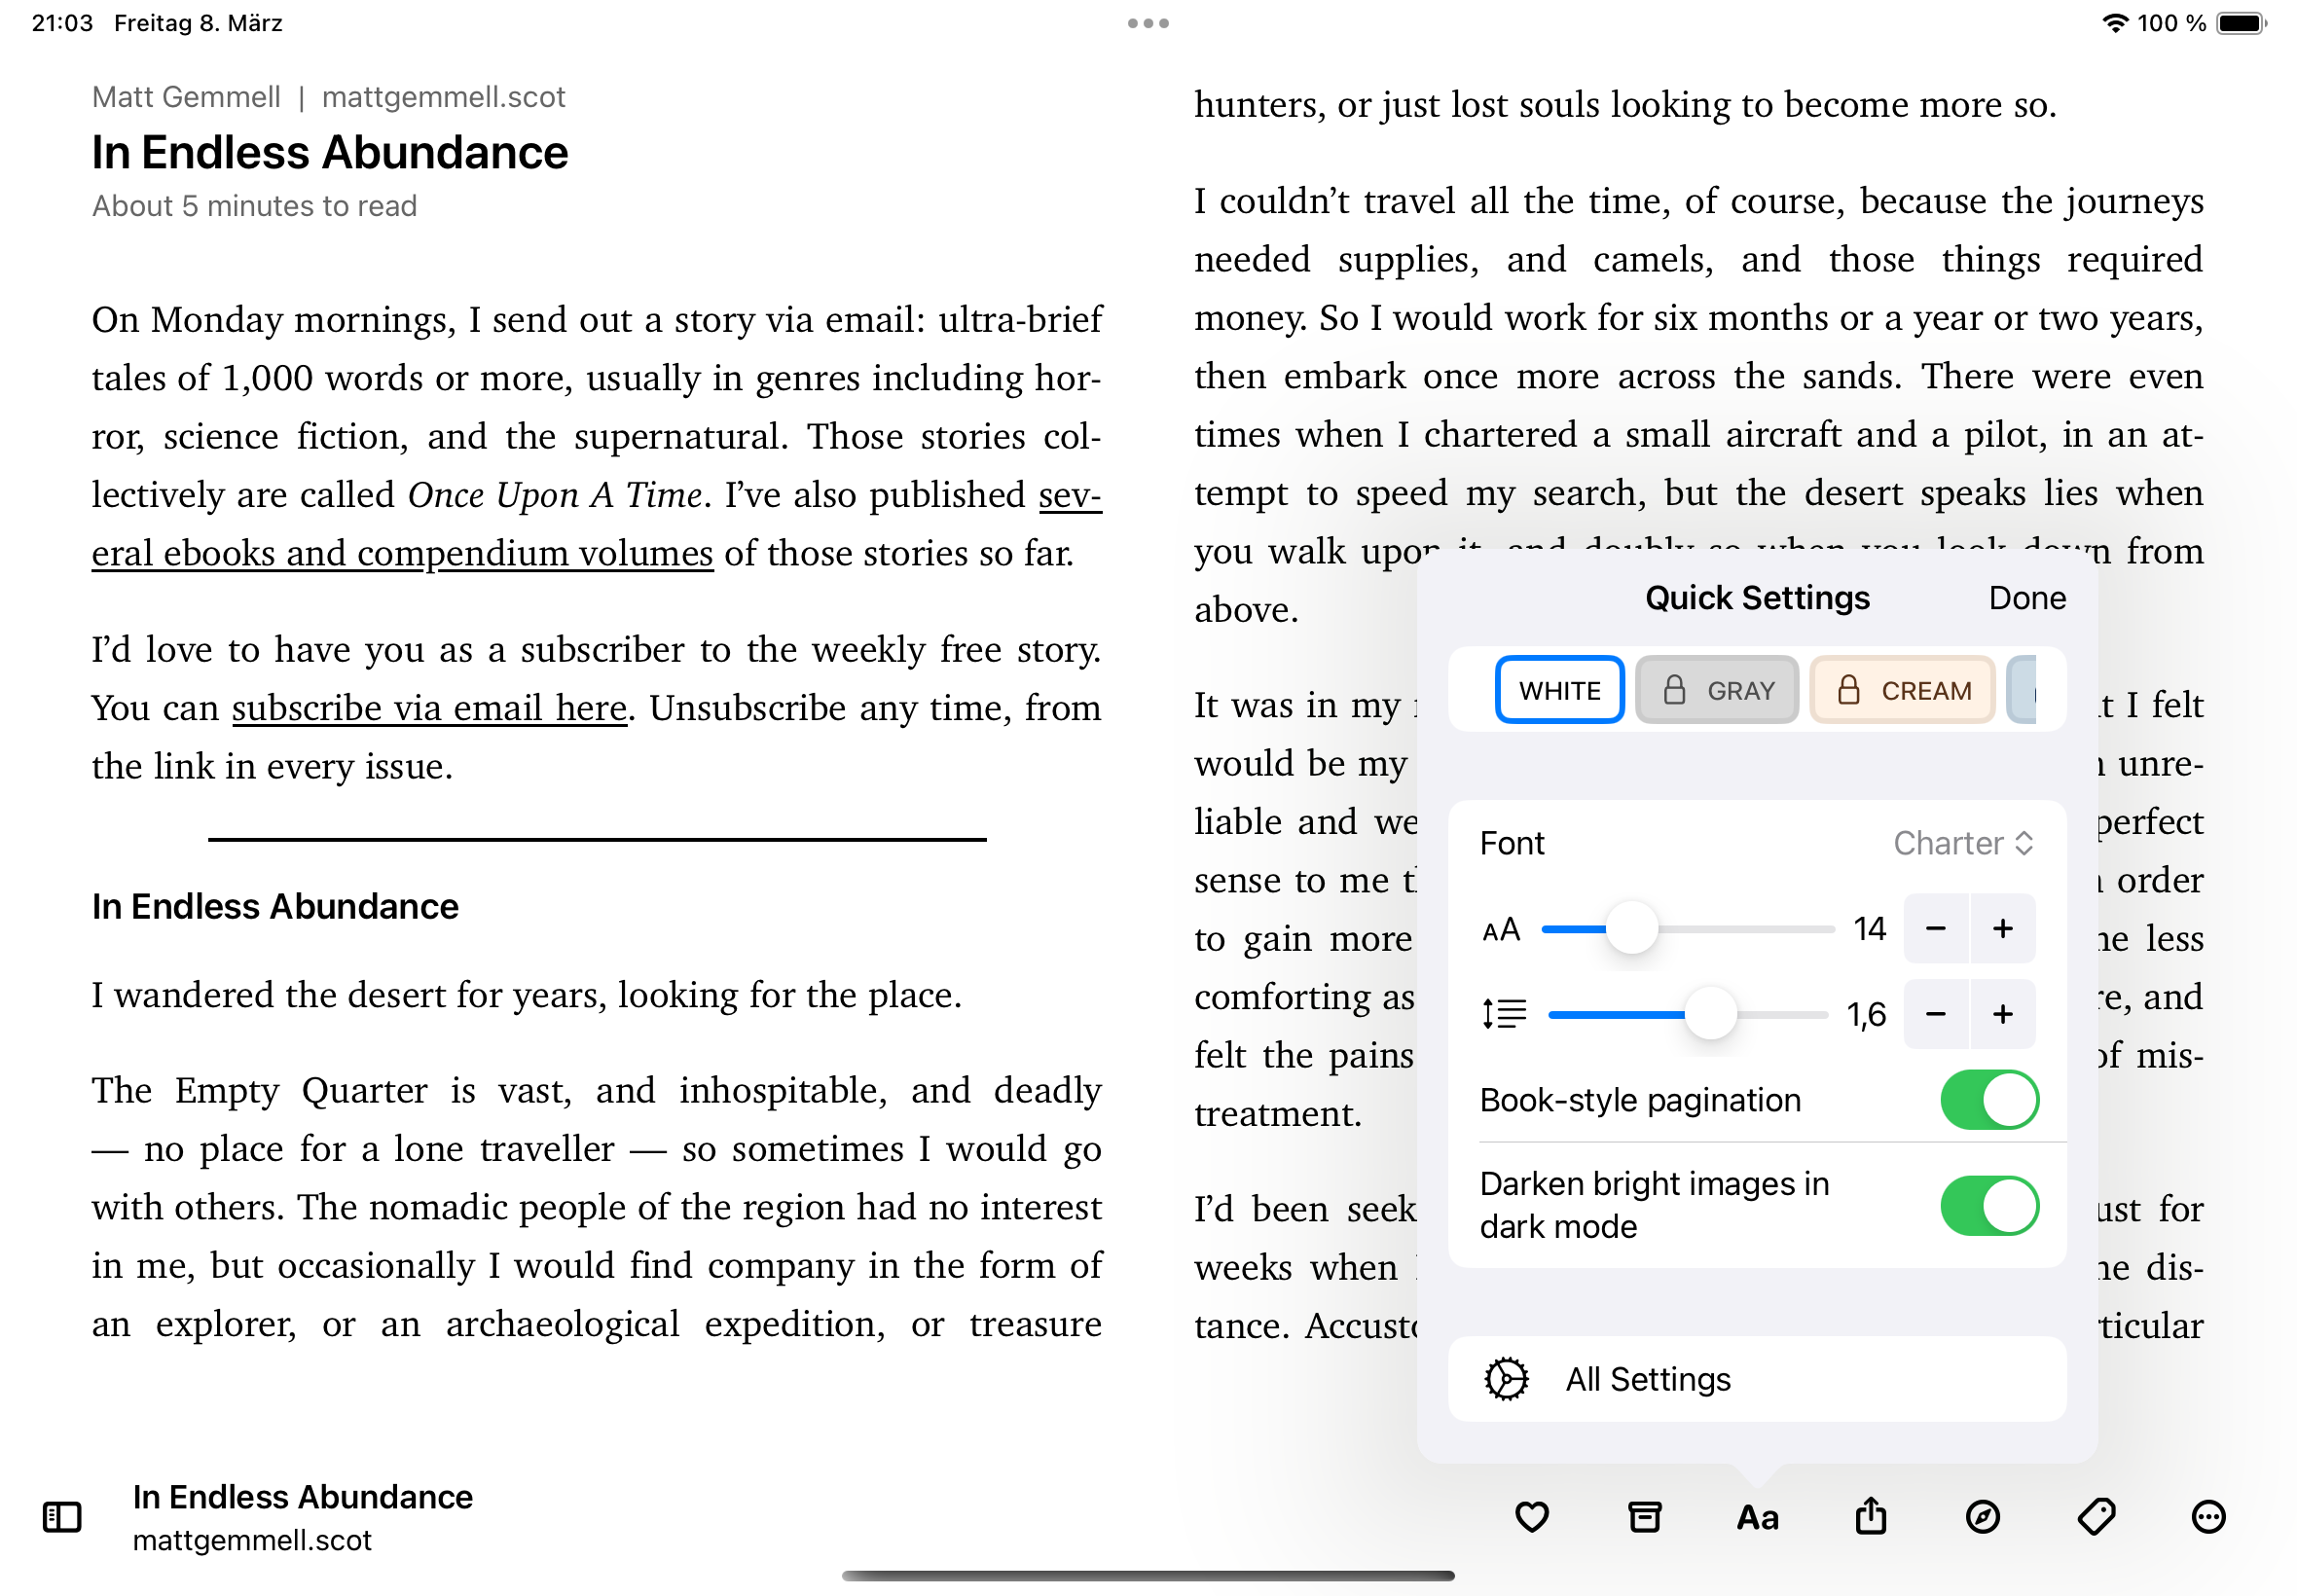
Task: Increase font size with plus button
Action: (x=2003, y=929)
